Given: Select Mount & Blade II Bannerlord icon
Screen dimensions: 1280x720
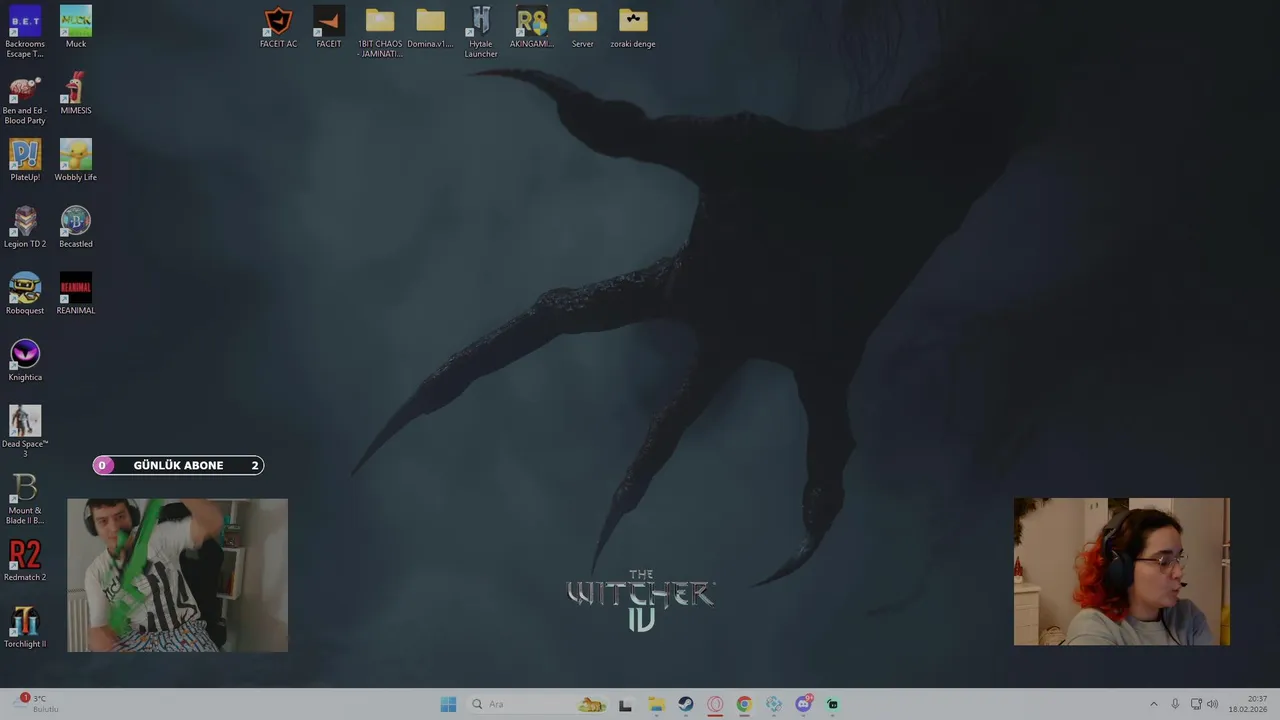Looking at the screenshot, I should click(25, 499).
